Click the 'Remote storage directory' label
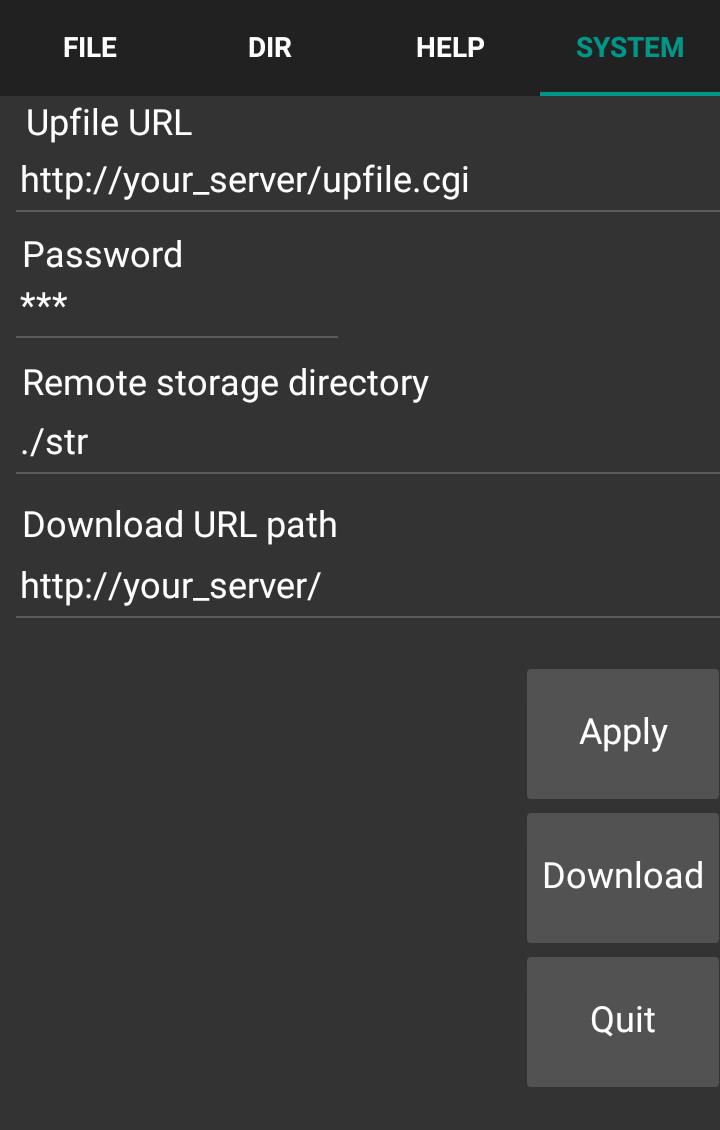 pos(226,384)
